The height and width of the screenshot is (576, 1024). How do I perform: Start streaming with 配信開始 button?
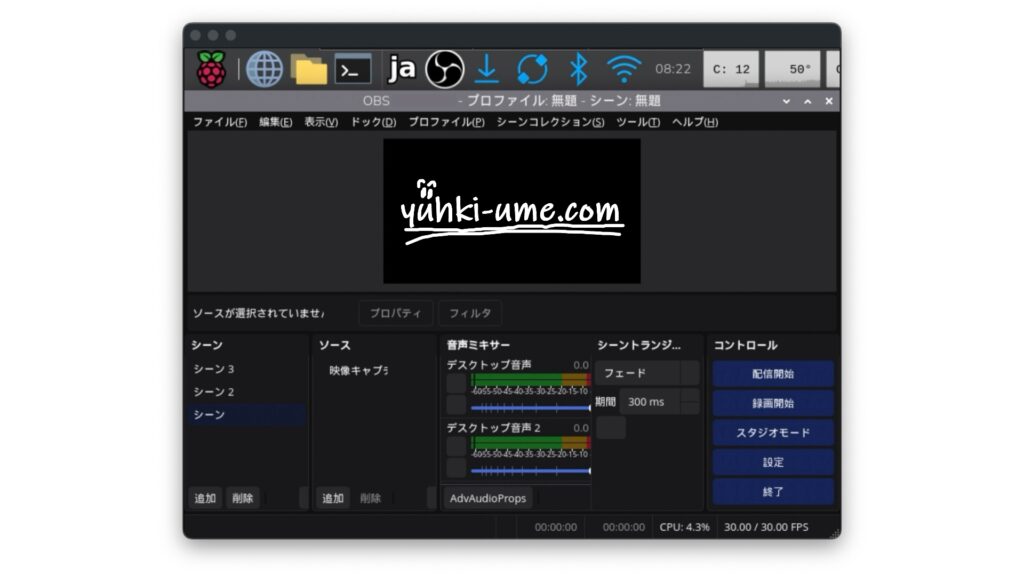tap(773, 374)
